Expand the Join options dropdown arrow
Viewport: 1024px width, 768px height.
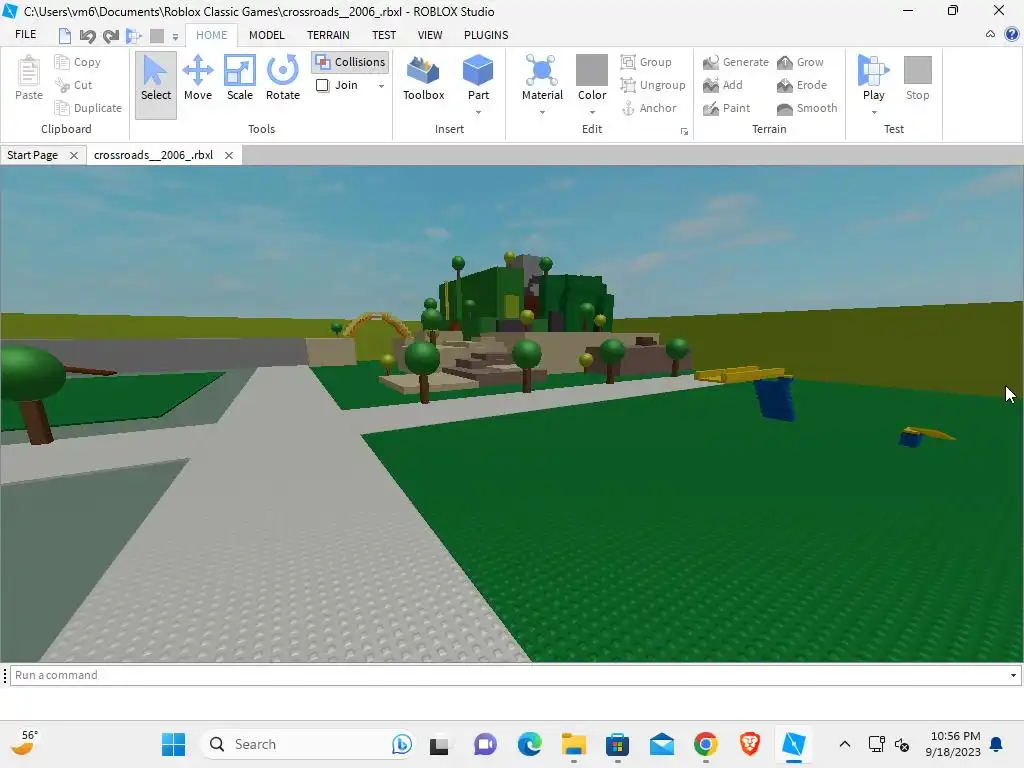381,86
